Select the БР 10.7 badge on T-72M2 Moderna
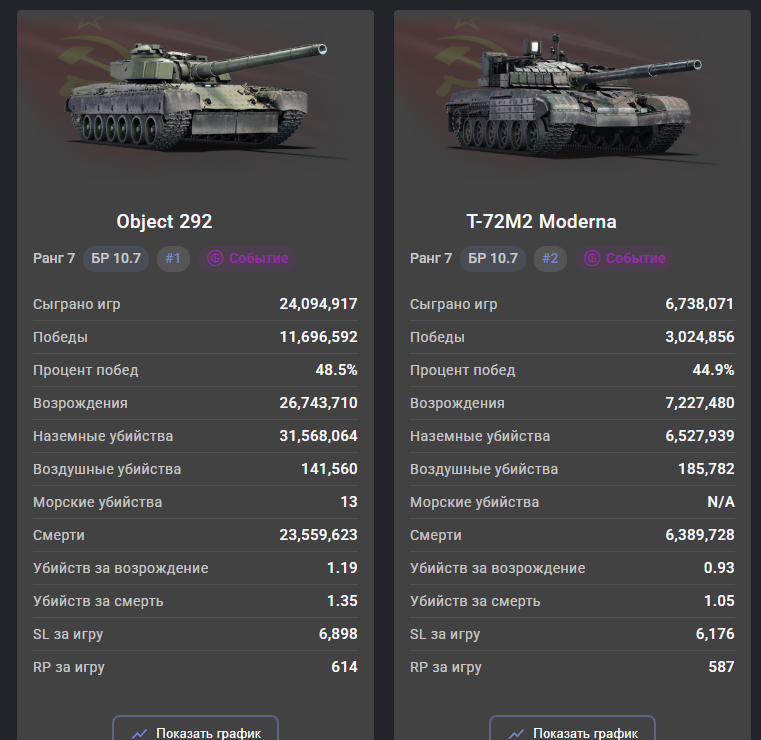The image size is (761, 740). 493,258
